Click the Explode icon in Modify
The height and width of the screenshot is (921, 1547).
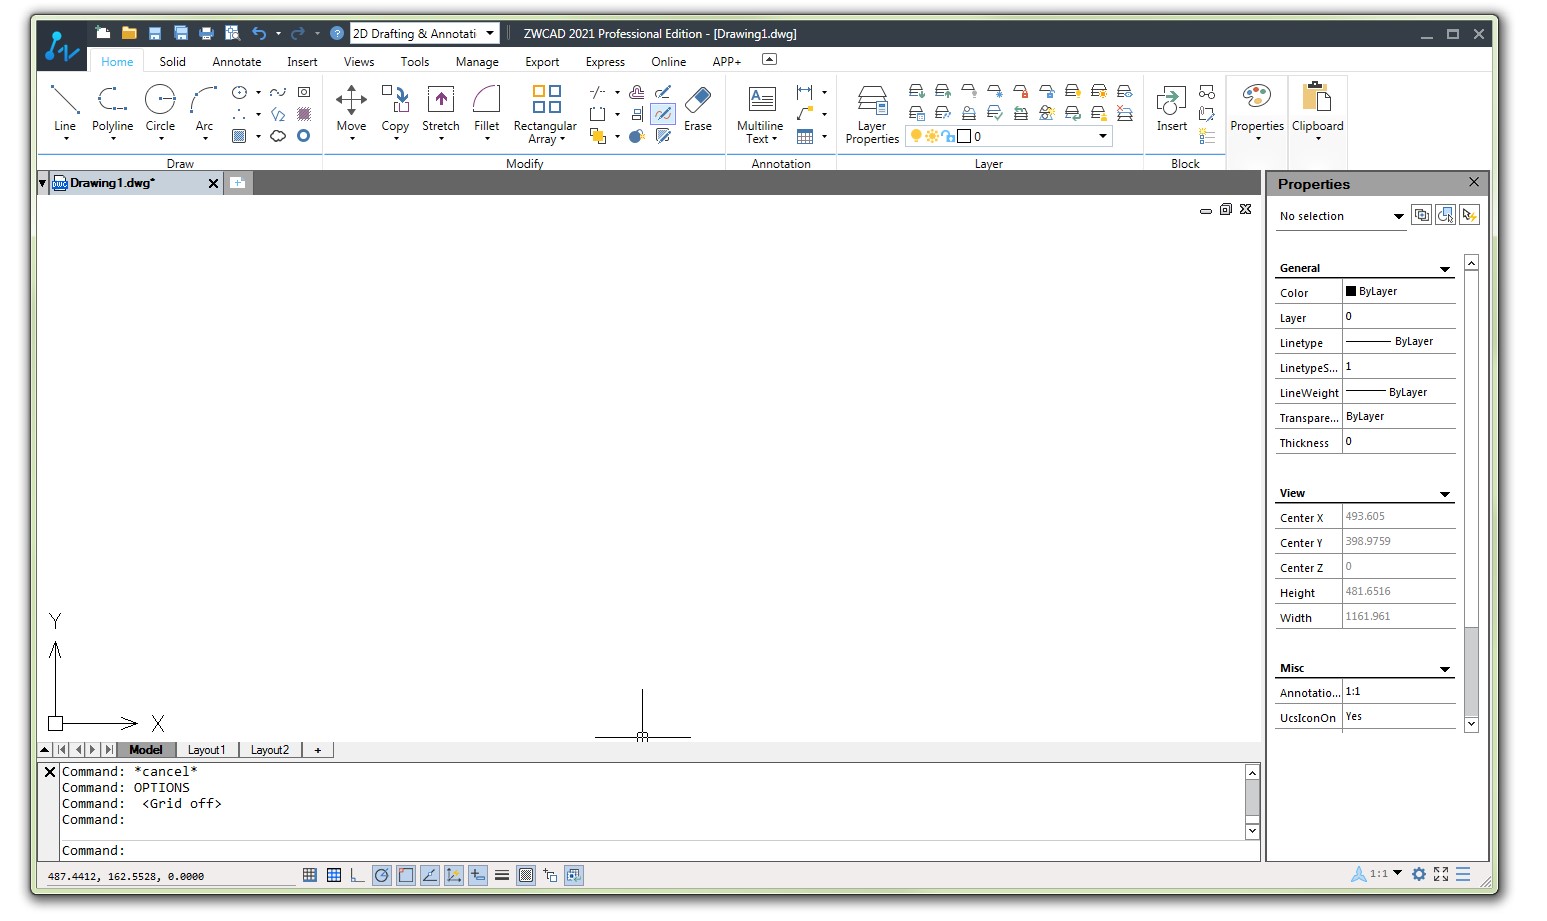click(637, 136)
